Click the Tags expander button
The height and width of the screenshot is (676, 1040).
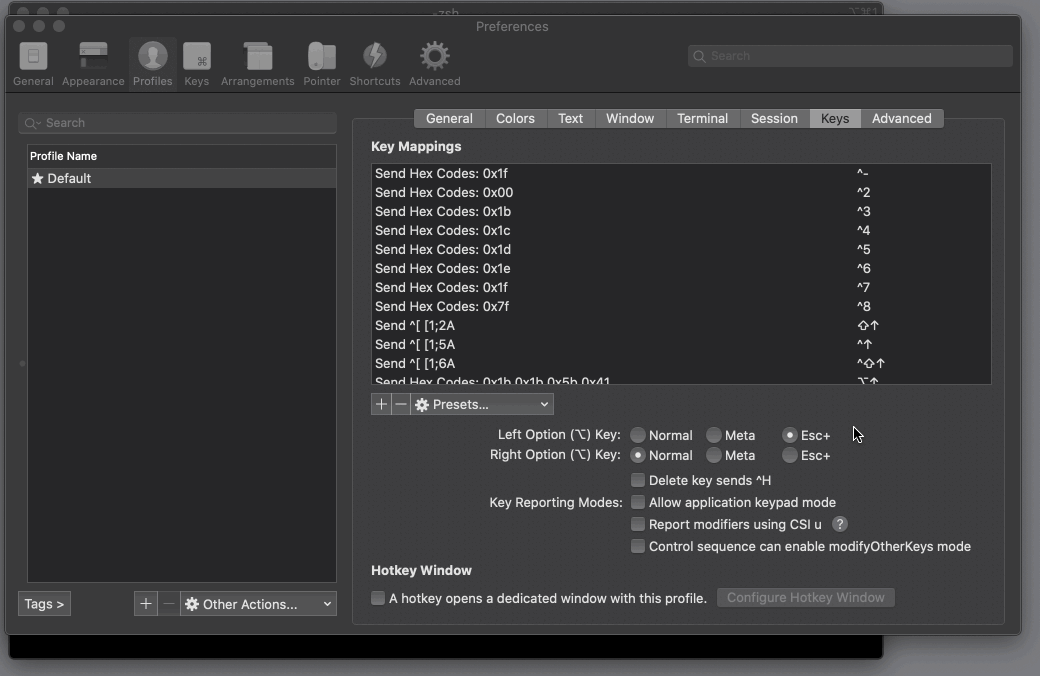click(43, 603)
